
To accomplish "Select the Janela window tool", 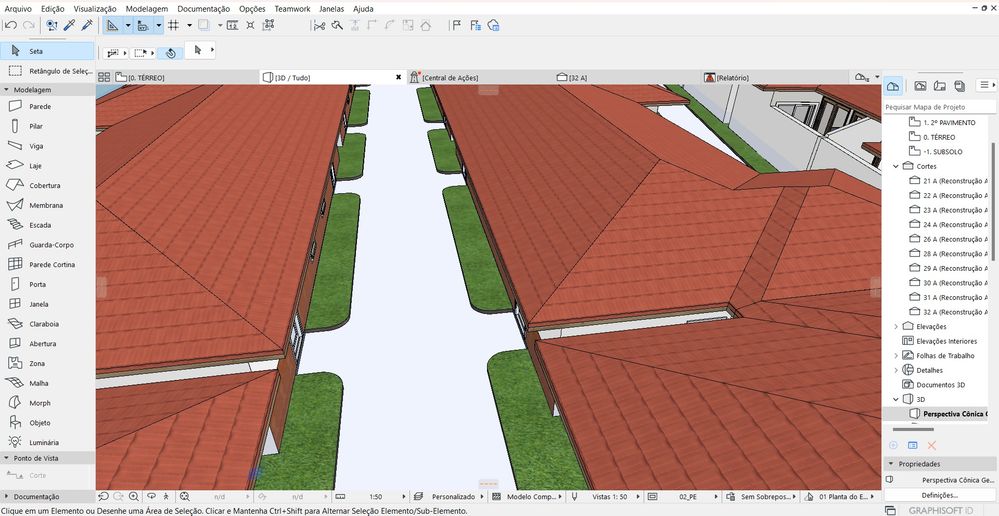I will click(x=40, y=304).
